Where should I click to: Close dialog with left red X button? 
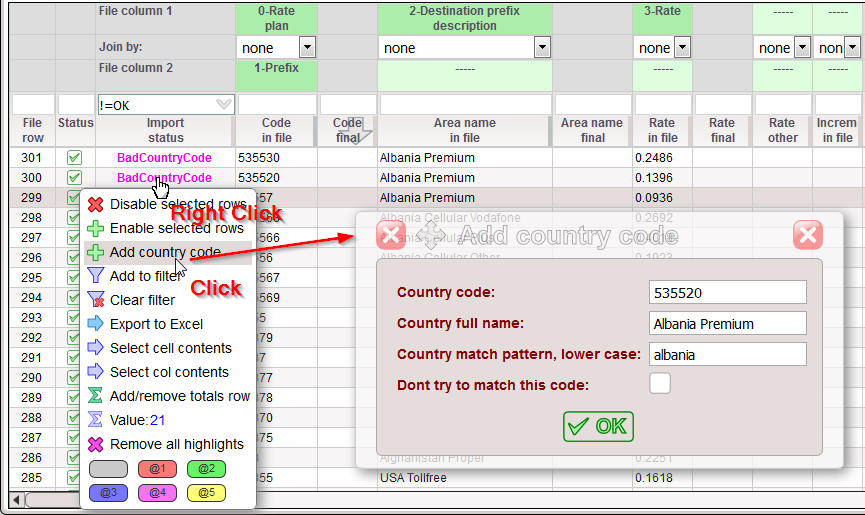pyautogui.click(x=391, y=235)
